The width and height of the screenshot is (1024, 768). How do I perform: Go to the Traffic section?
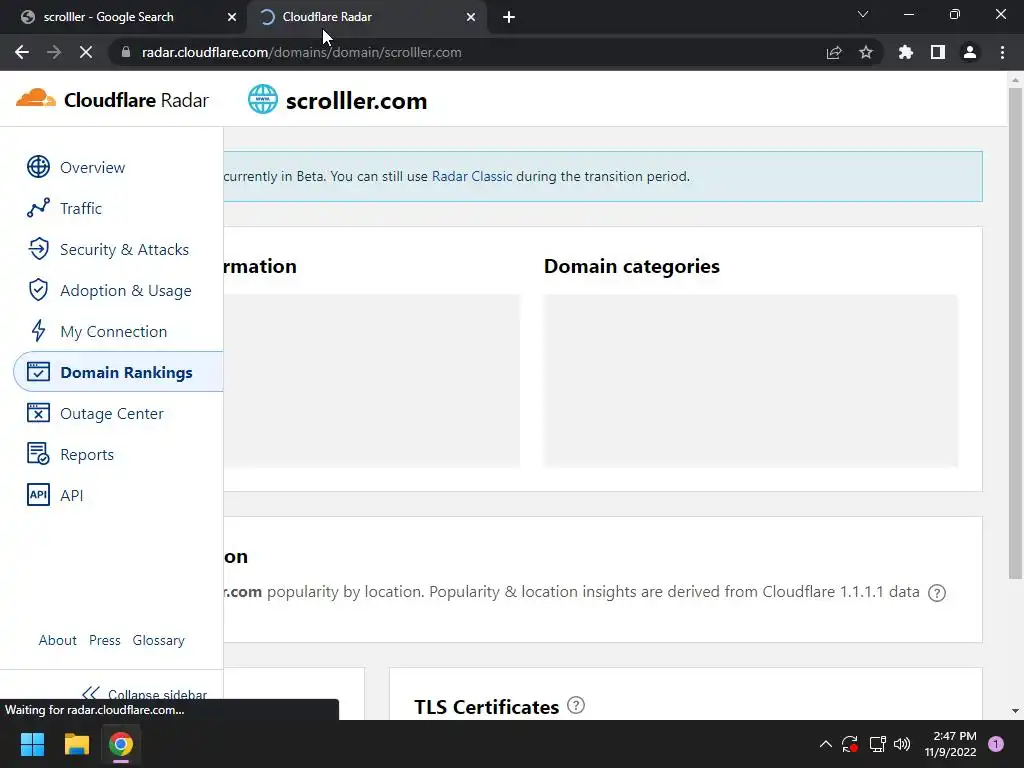click(80, 208)
